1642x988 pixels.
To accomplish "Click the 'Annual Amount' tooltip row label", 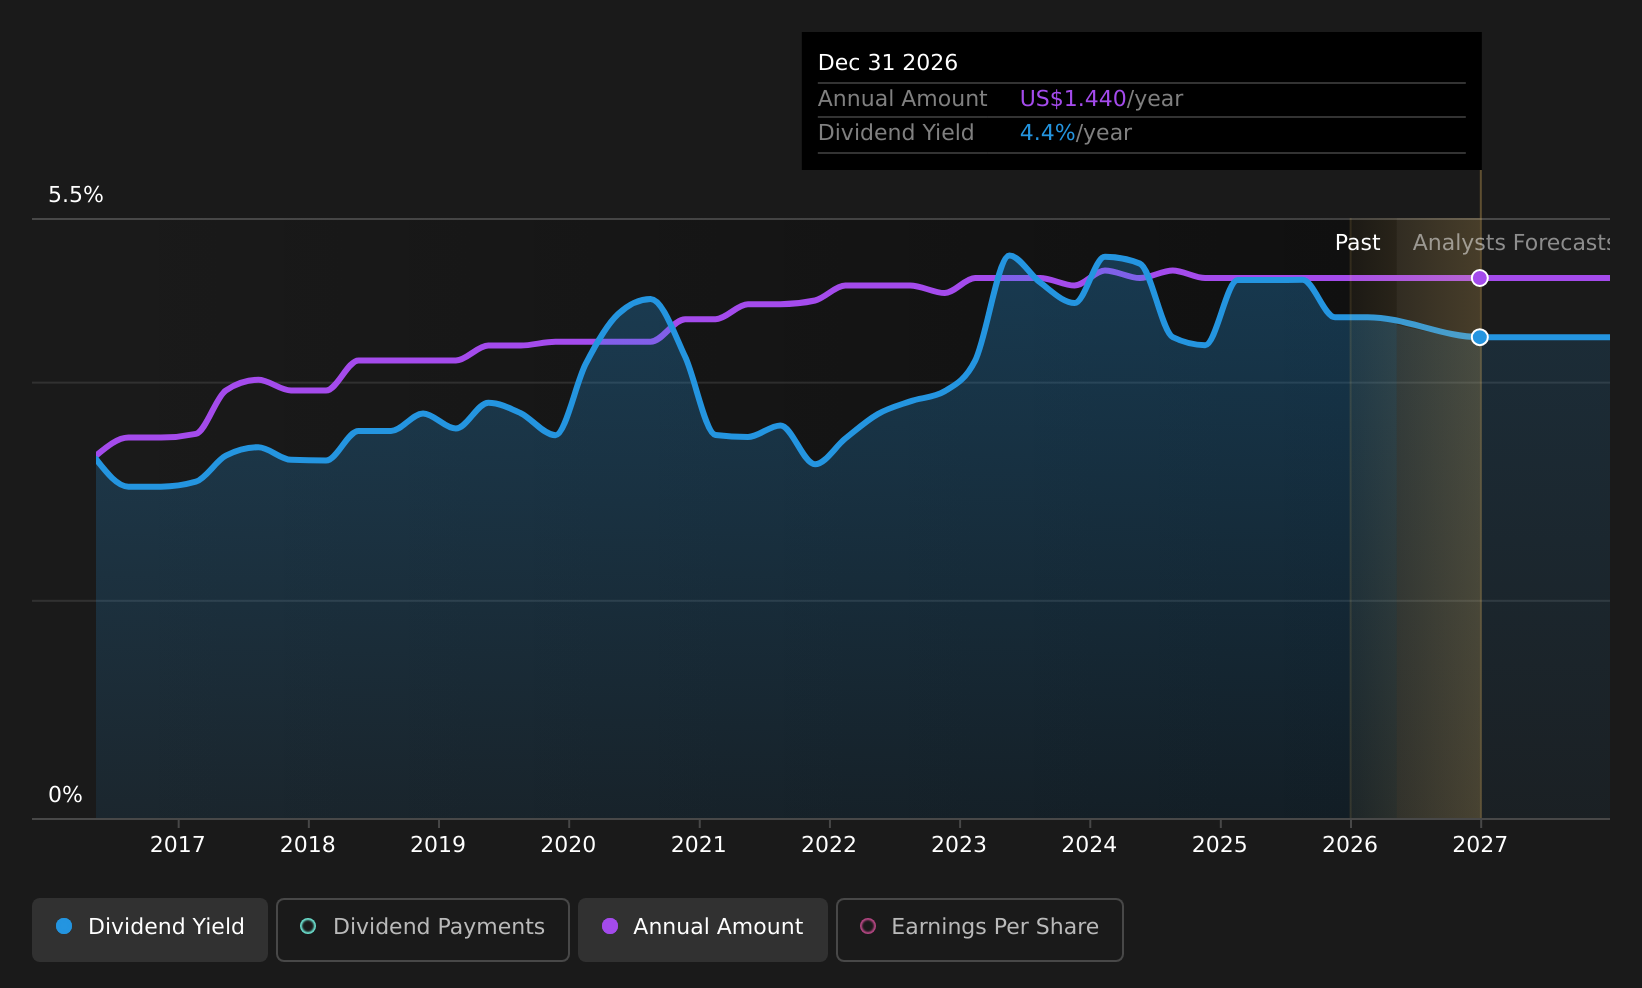I will [902, 99].
